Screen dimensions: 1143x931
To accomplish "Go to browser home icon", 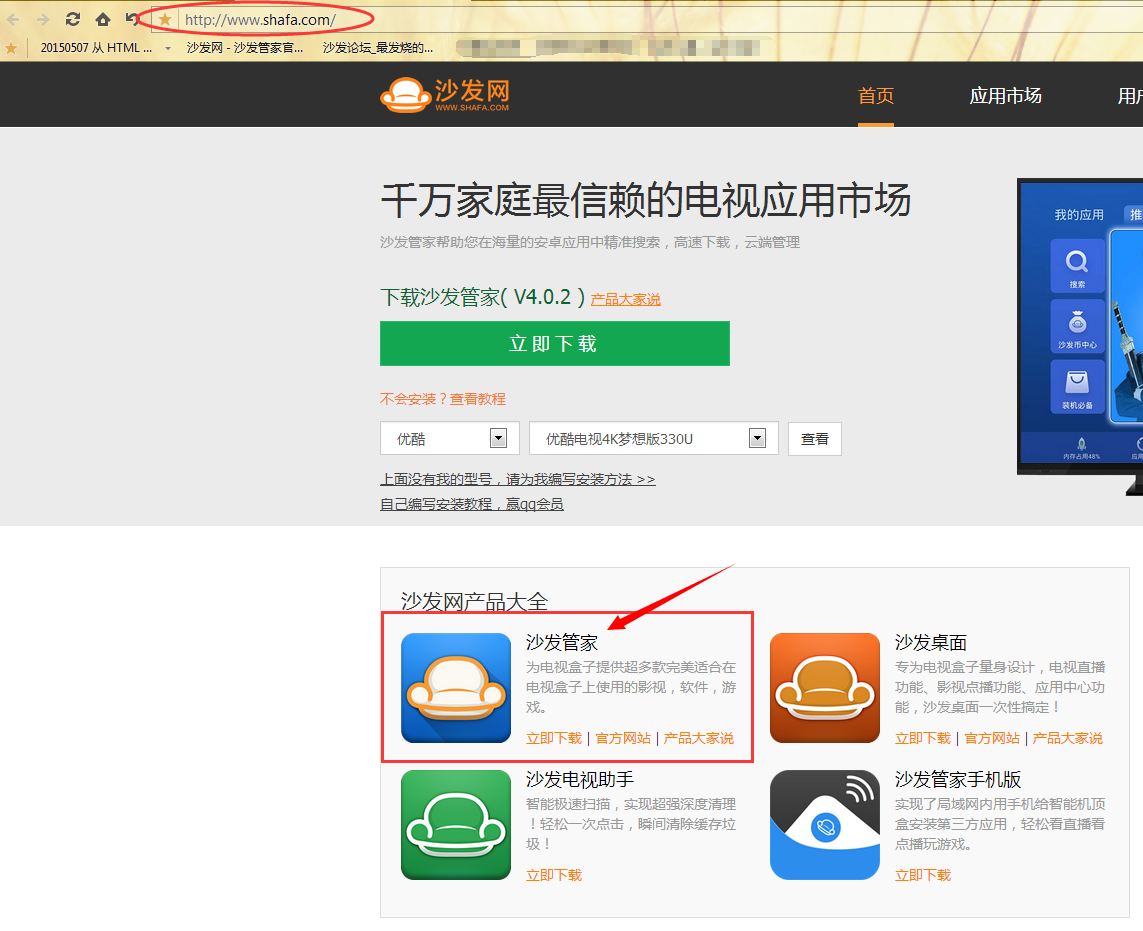I will click(103, 19).
